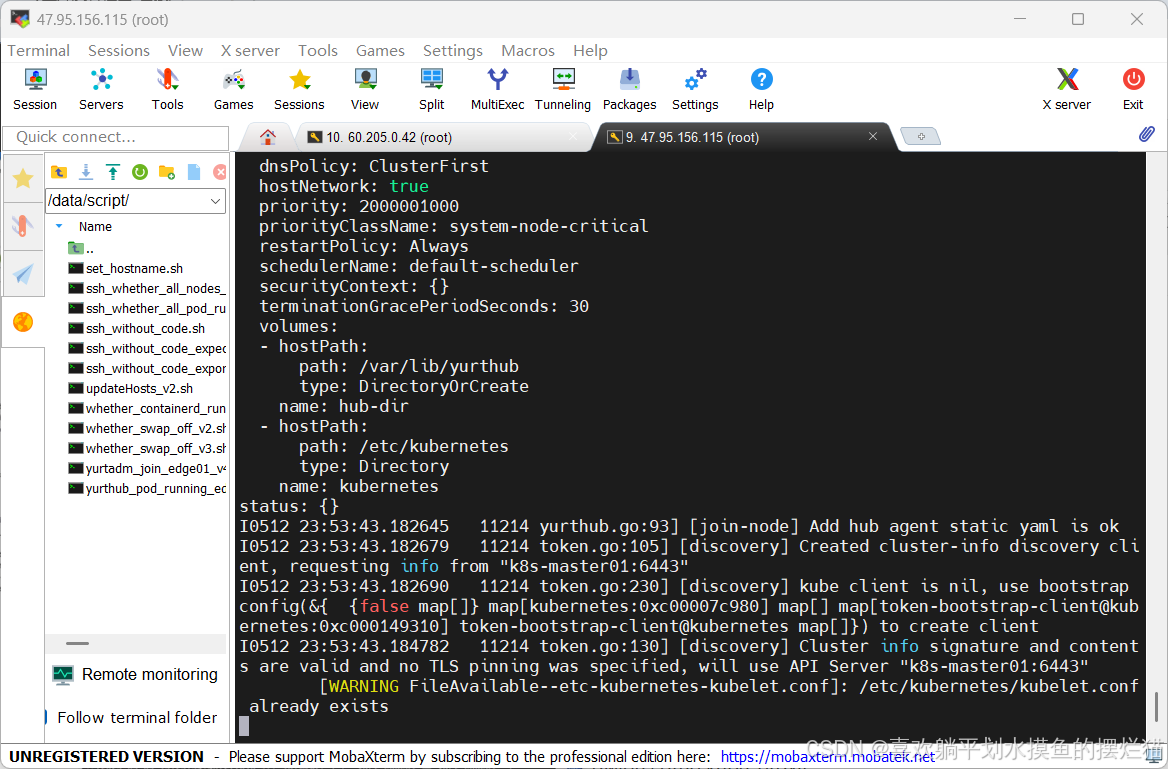This screenshot has height=769, width=1168.
Task: Select the '..' parent directory entry
Action: click(x=80, y=249)
